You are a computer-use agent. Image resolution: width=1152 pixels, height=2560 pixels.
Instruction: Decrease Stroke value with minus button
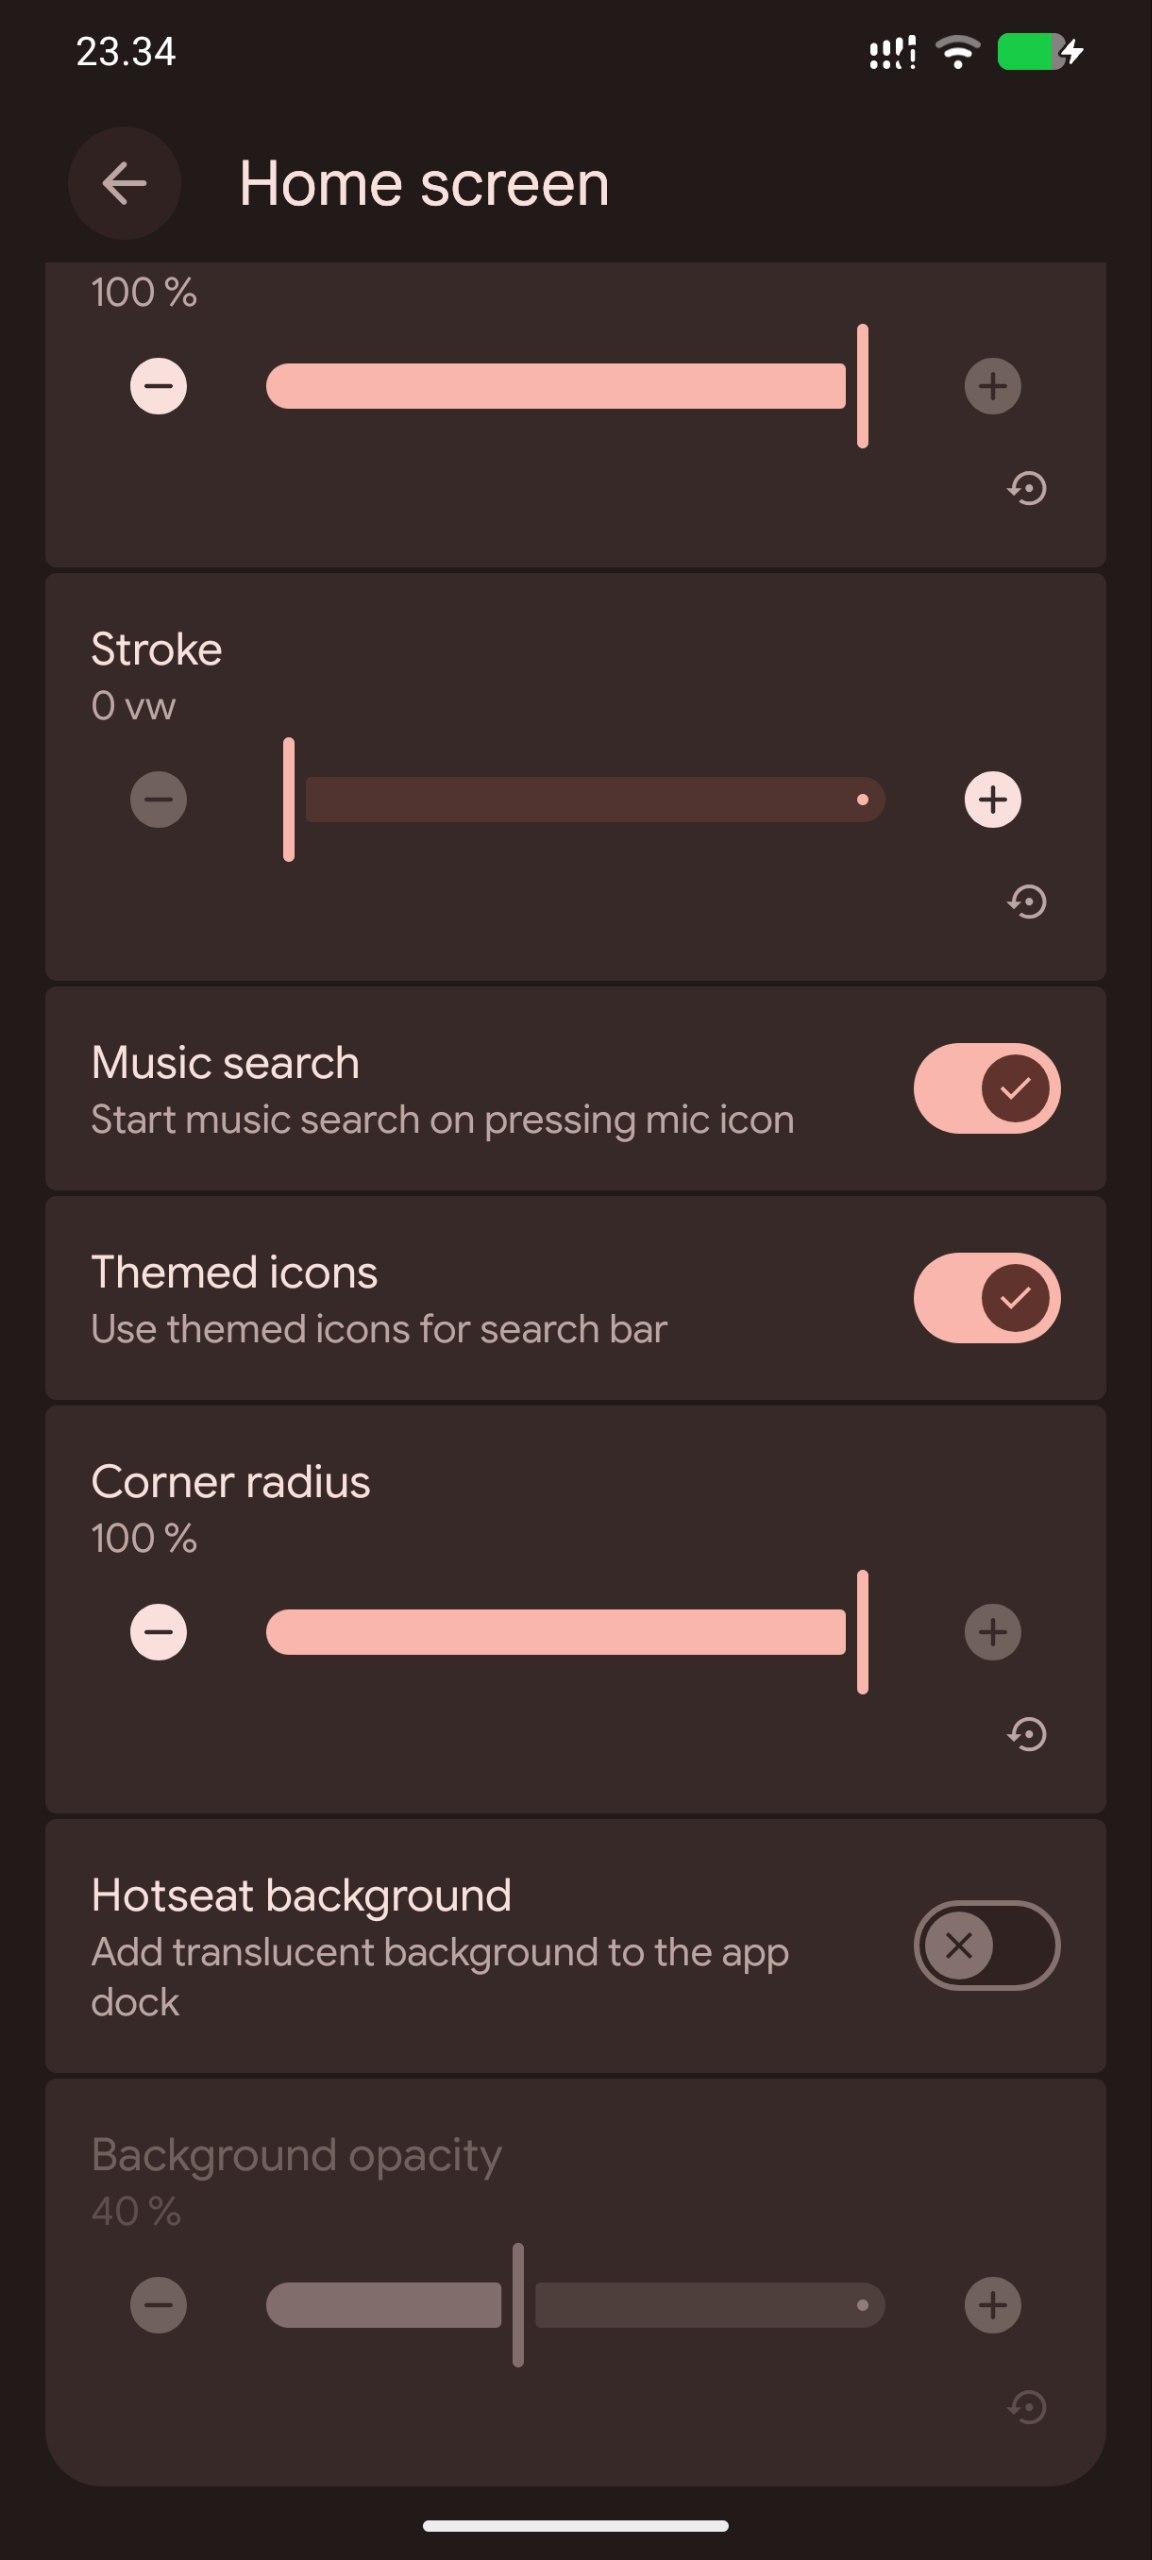tap(158, 800)
